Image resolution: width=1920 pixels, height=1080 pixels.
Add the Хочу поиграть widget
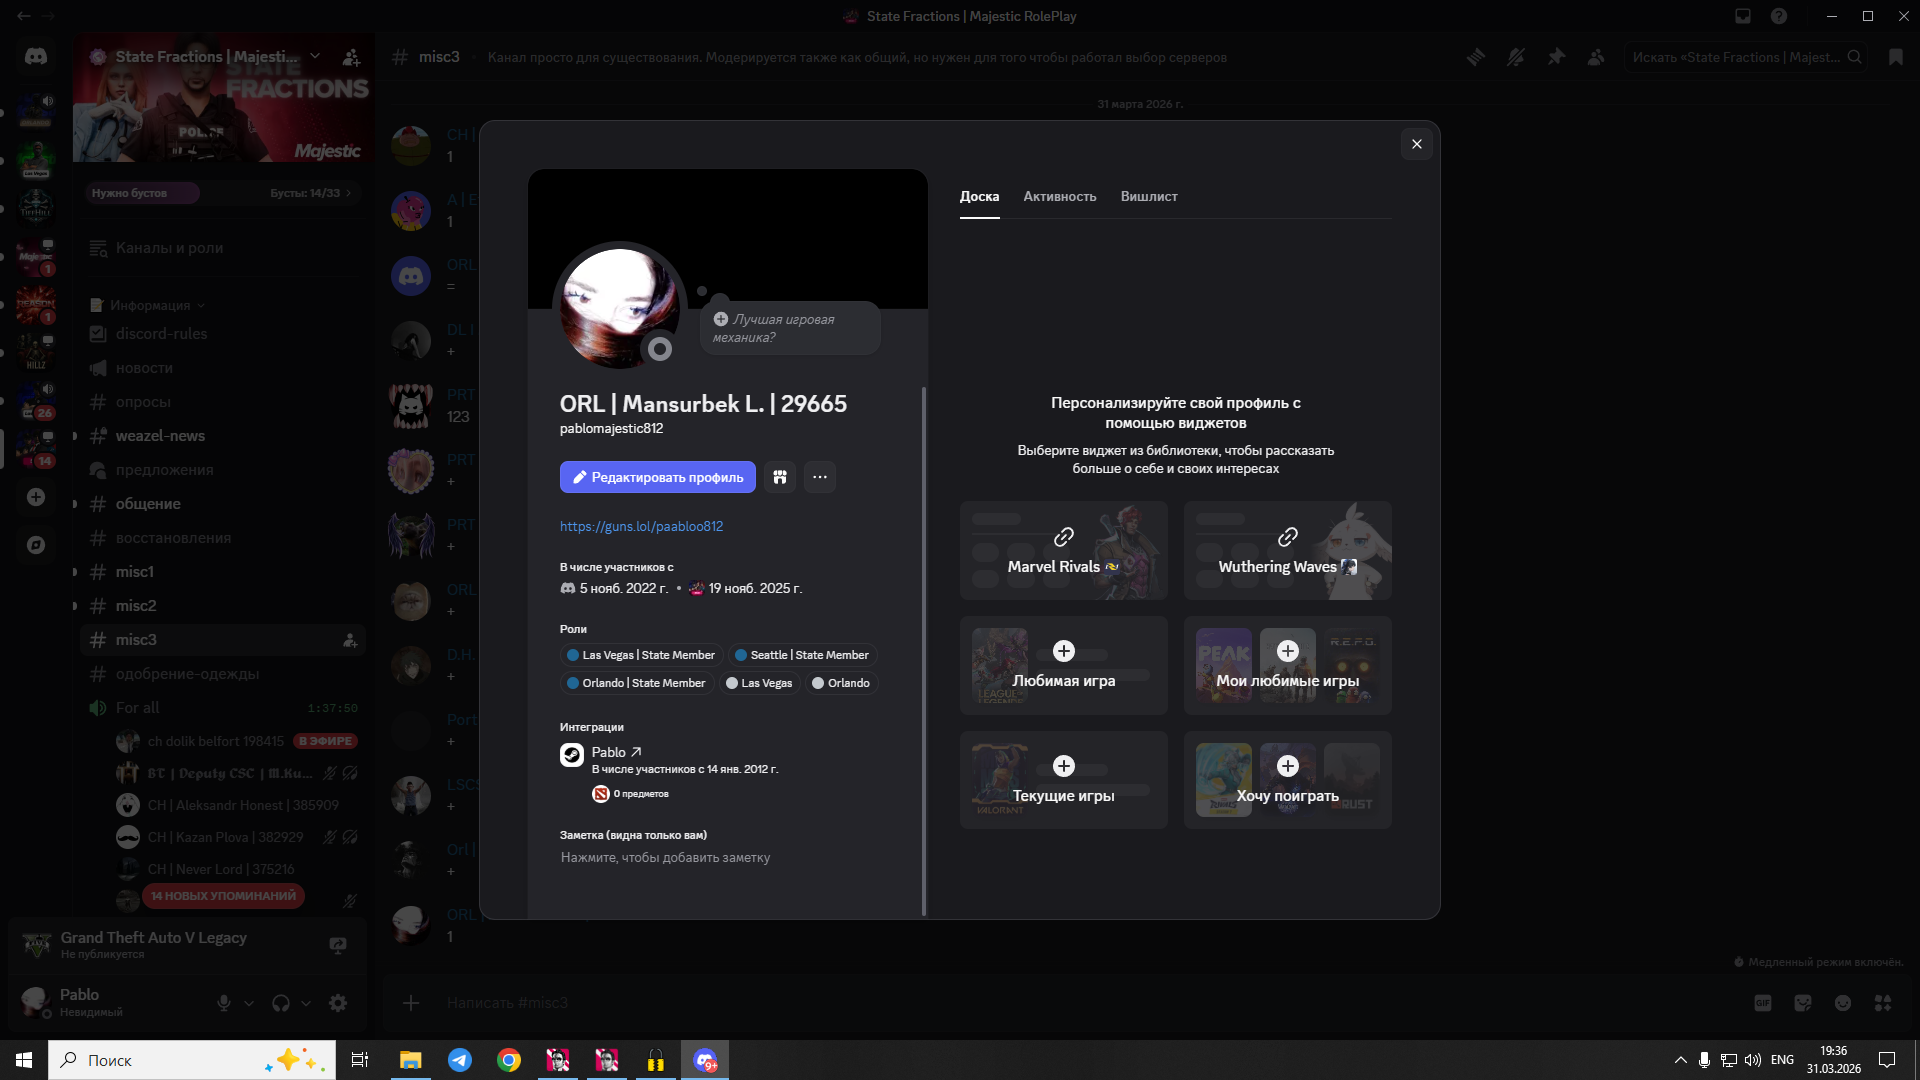[1287, 767]
